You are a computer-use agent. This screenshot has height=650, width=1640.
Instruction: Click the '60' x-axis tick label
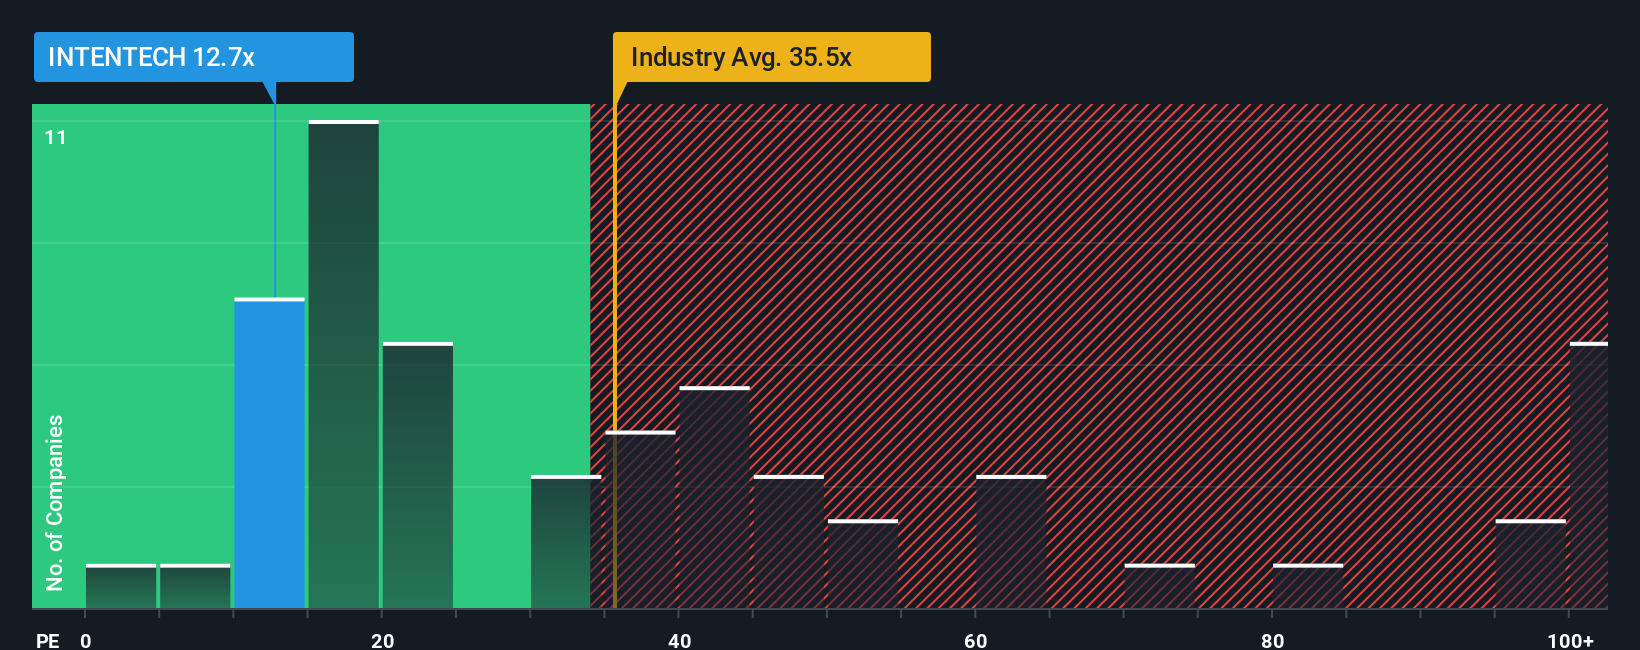click(x=976, y=640)
